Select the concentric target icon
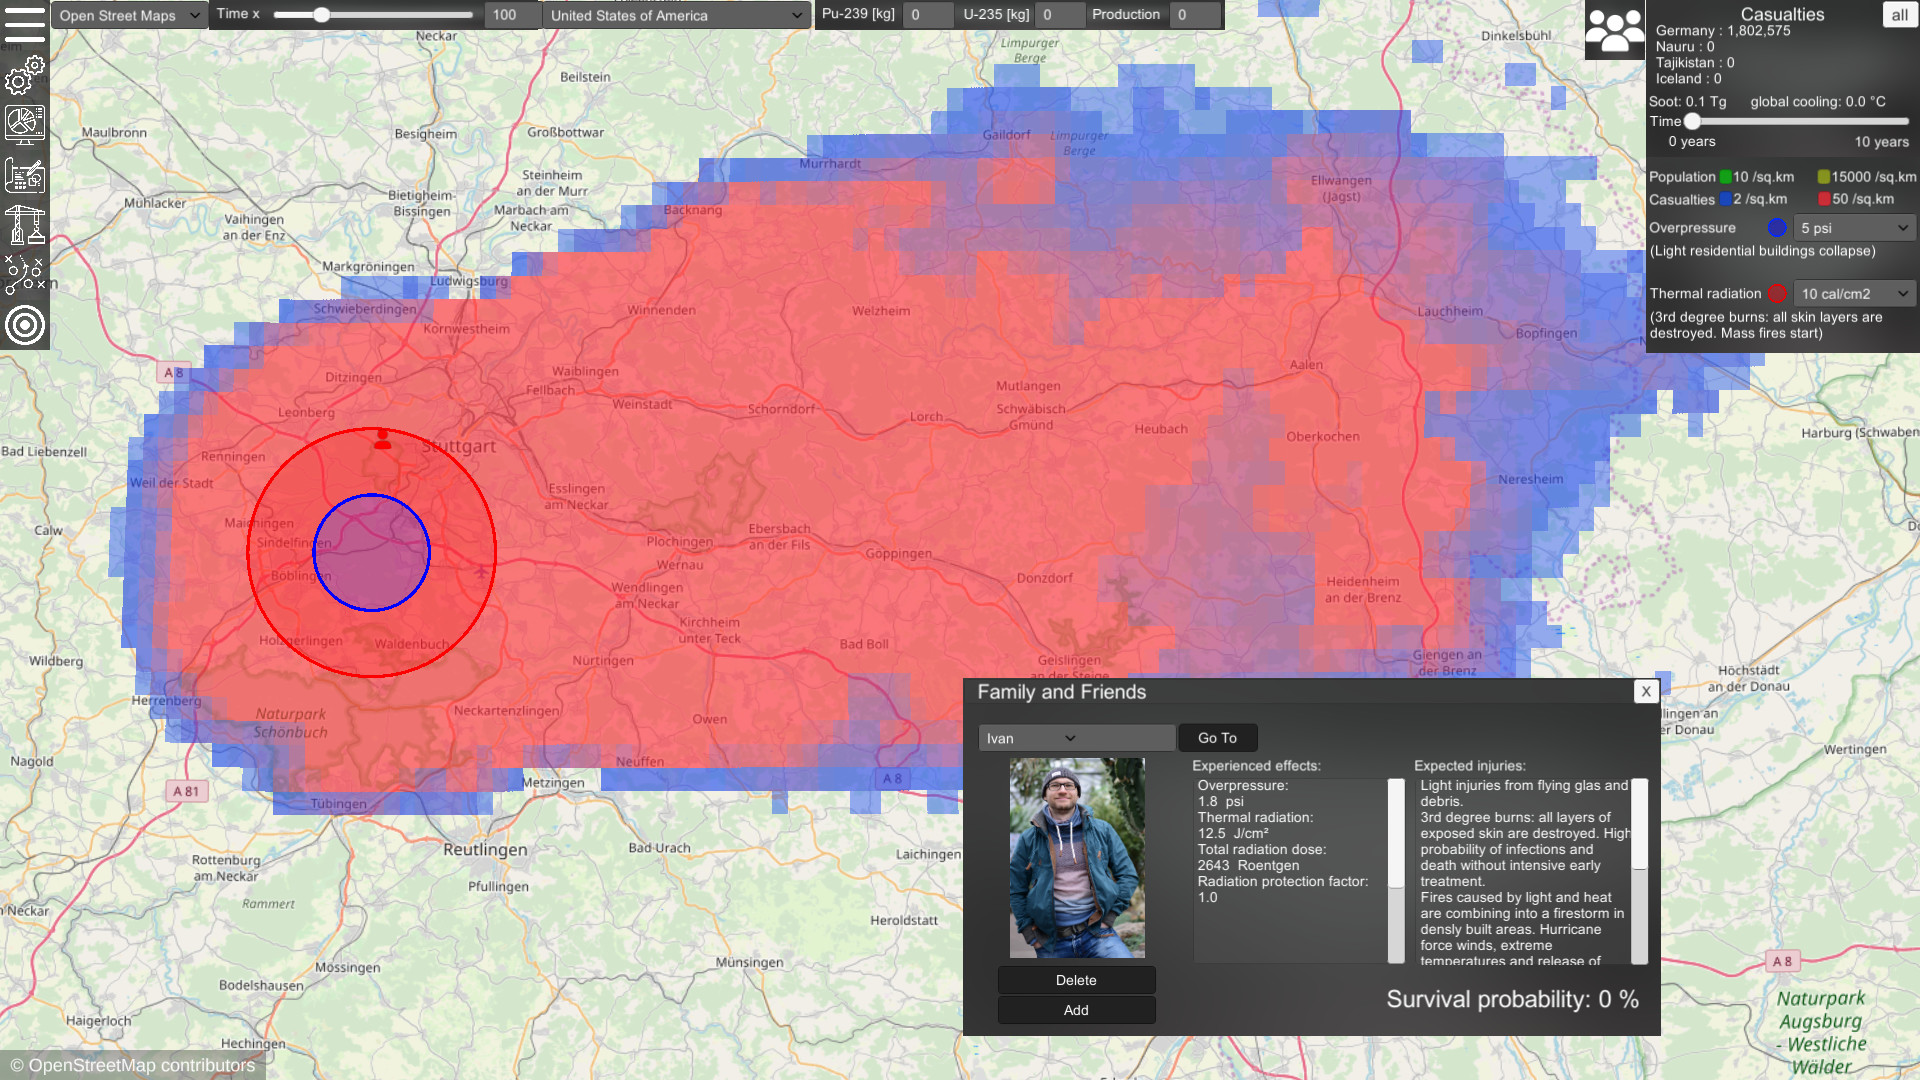Image resolution: width=1920 pixels, height=1080 pixels. (x=24, y=325)
